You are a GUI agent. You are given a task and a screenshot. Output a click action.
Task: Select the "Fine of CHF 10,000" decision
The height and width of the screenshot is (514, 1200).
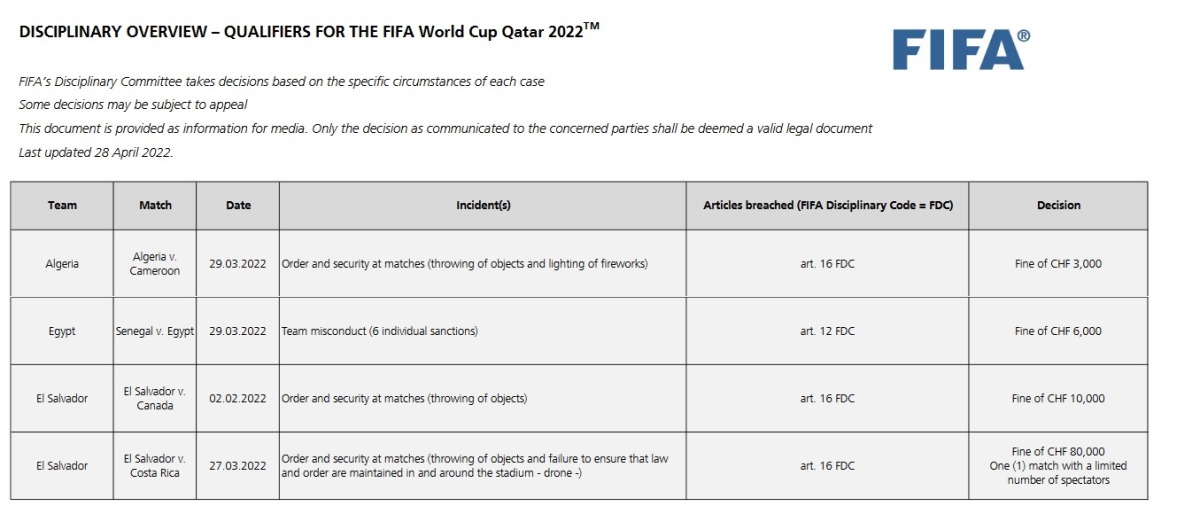tap(1058, 398)
